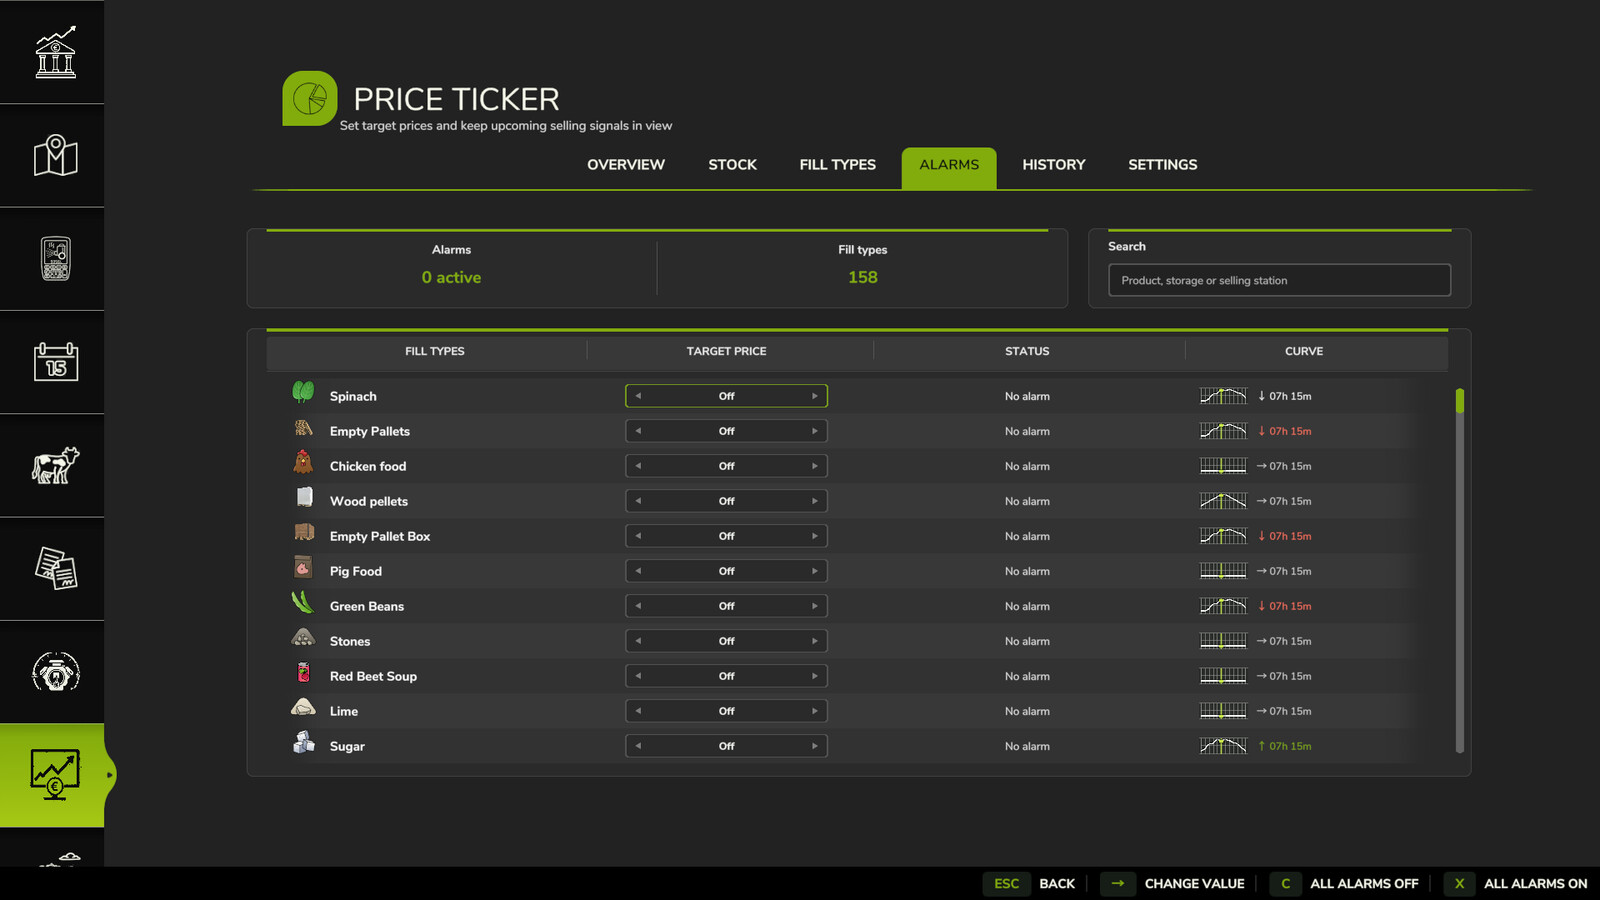
Task: Click the Wood pellets bag icon
Action: point(304,497)
